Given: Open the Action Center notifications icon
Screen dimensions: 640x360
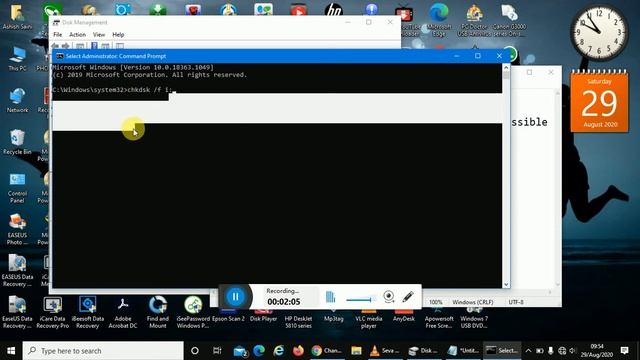Looking at the screenshot, I should point(624,351).
